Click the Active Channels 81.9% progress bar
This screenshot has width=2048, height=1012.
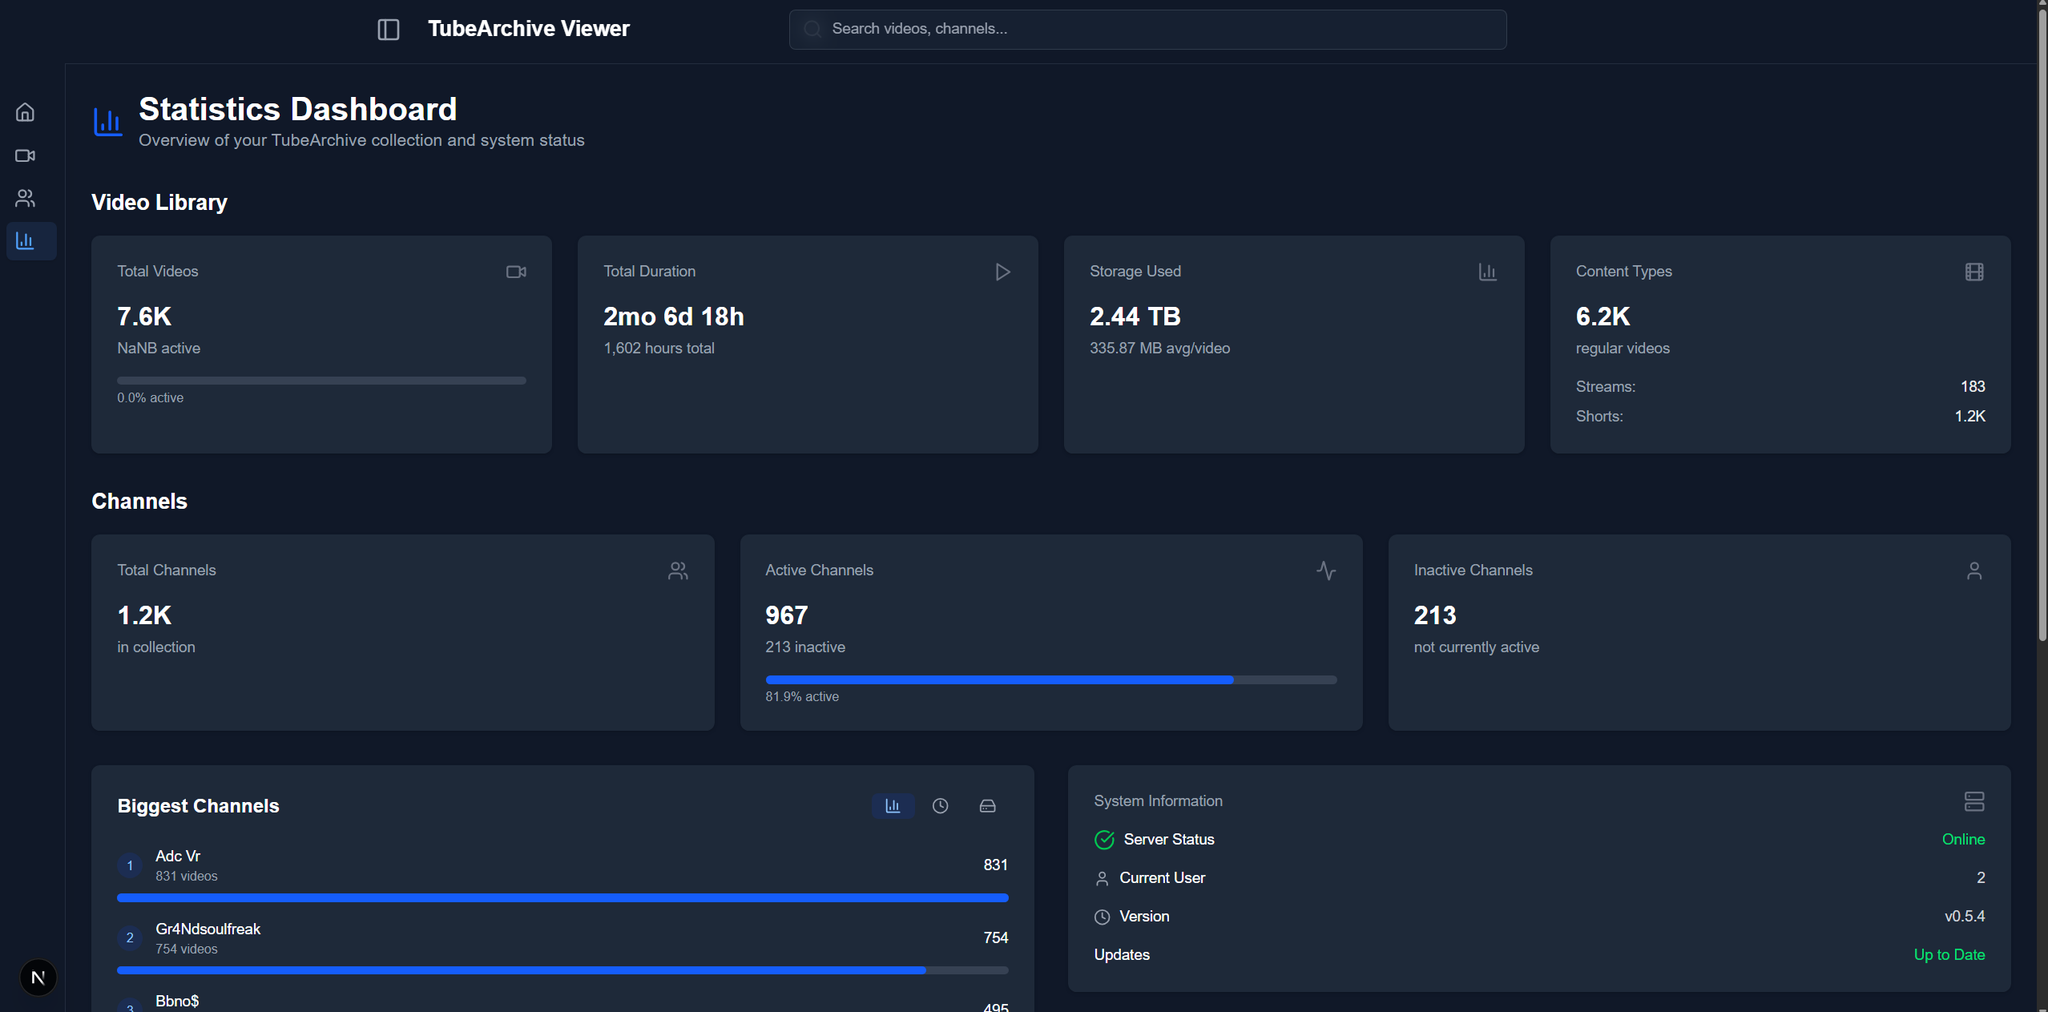pyautogui.click(x=1051, y=680)
